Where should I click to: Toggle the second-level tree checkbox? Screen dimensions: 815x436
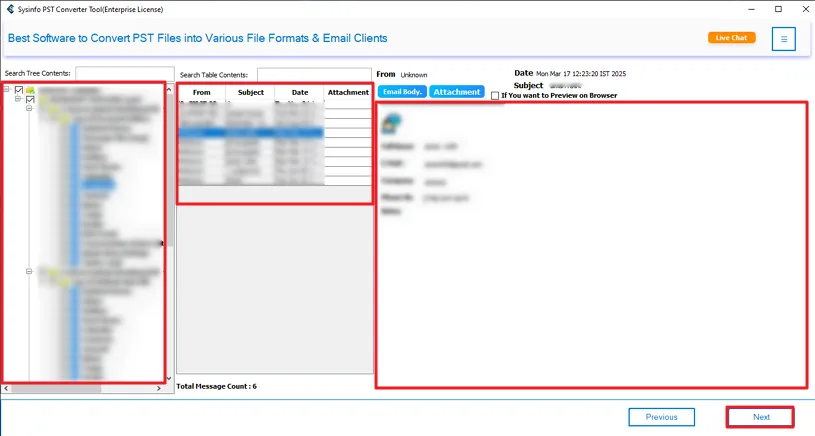[30, 99]
